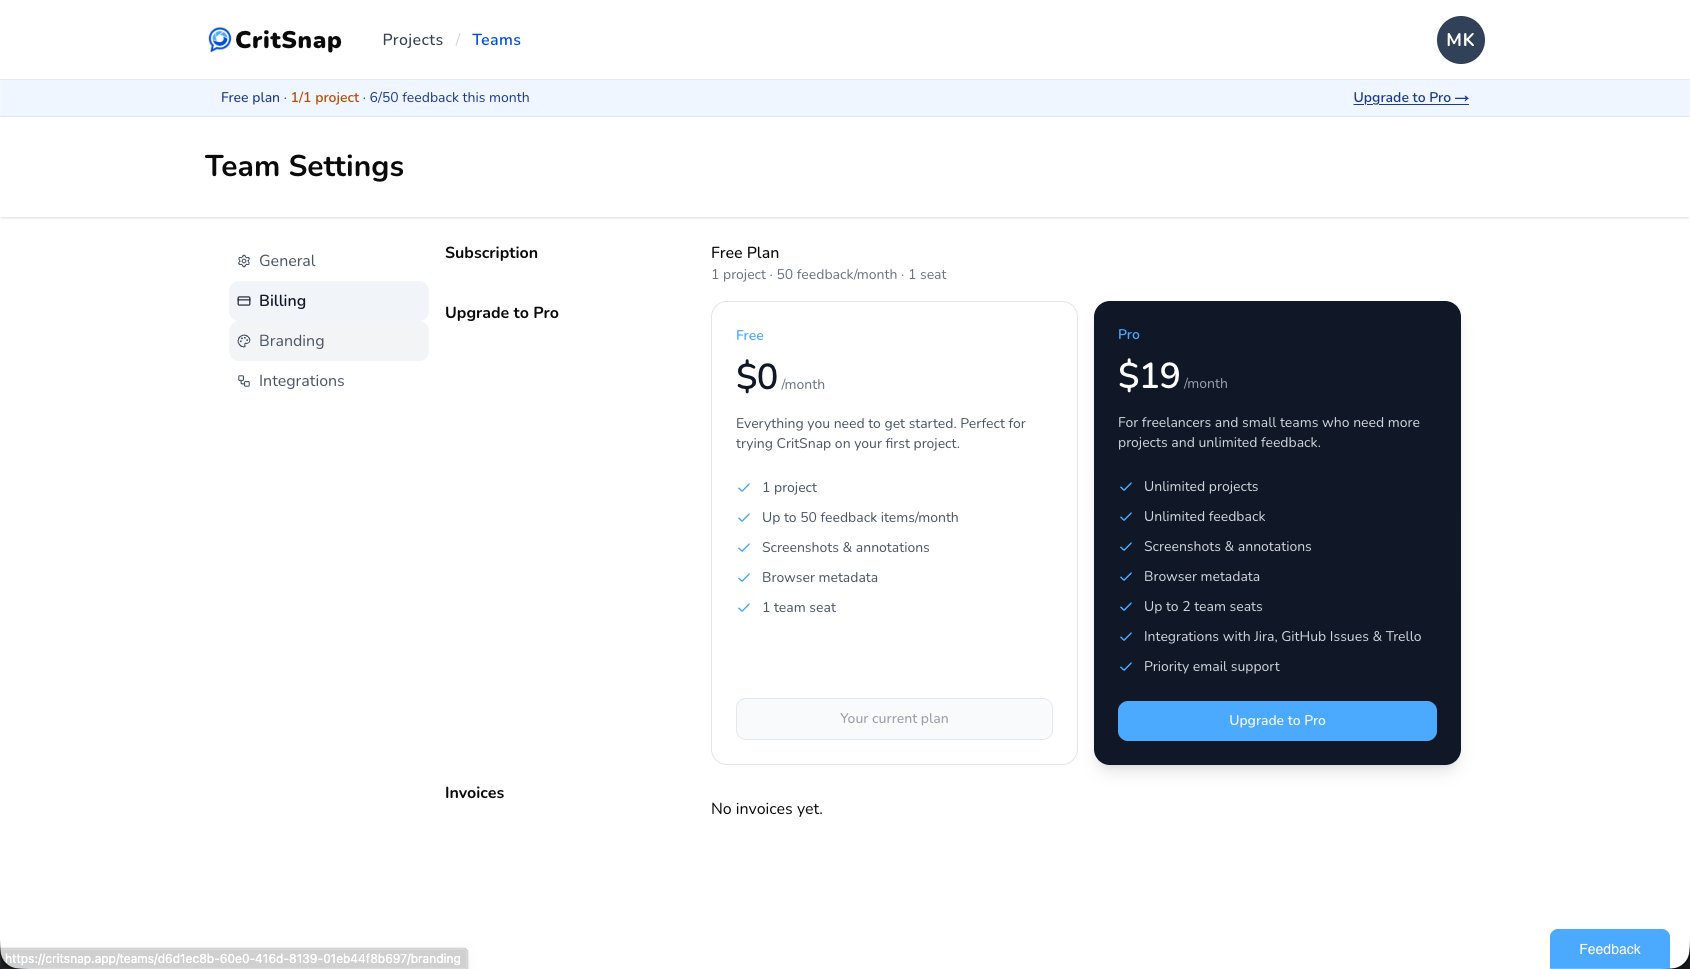Click the No invoices yet text
The image size is (1690, 969).
(x=767, y=809)
